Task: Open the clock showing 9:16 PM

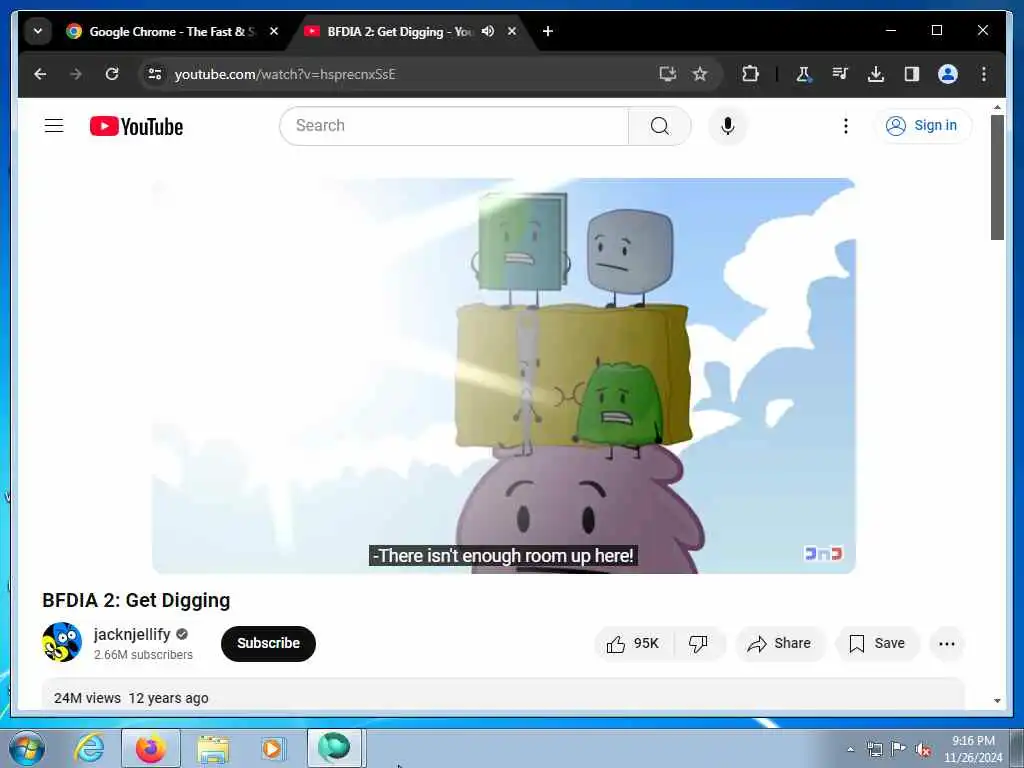Action: click(973, 749)
